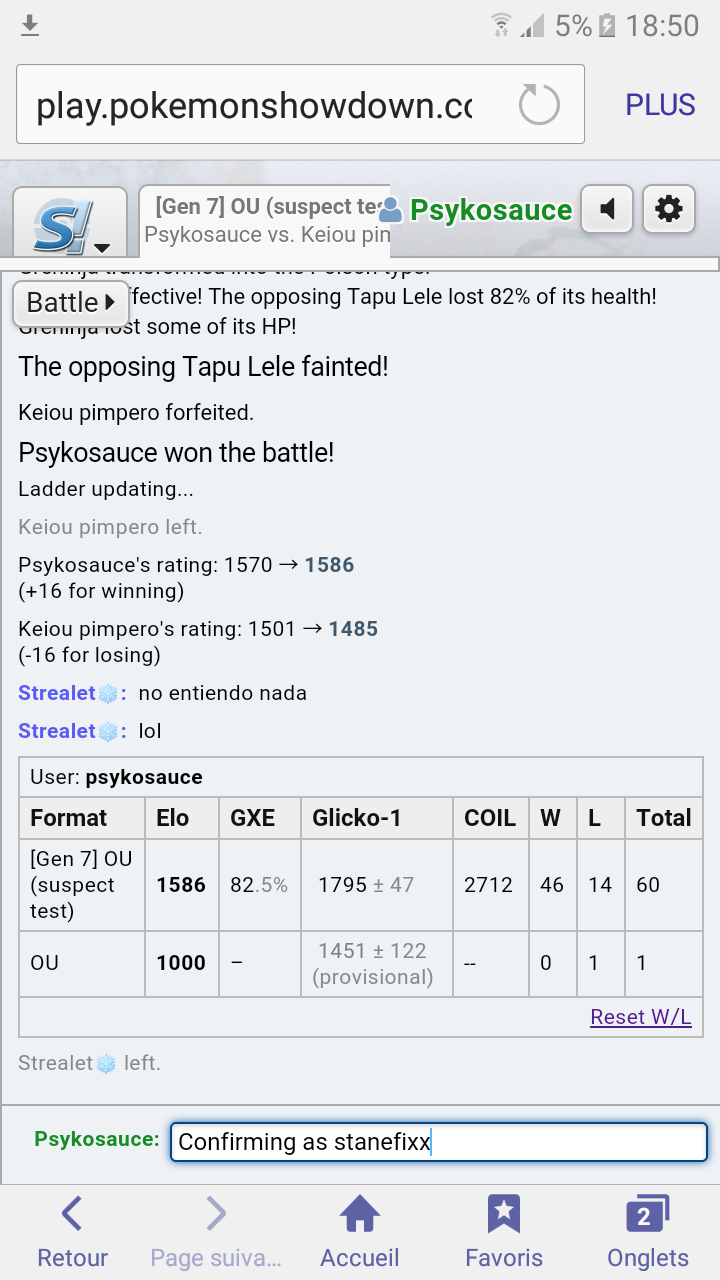The image size is (720, 1280).
Task: Open Onglets tabs switcher
Action: click(648, 1233)
